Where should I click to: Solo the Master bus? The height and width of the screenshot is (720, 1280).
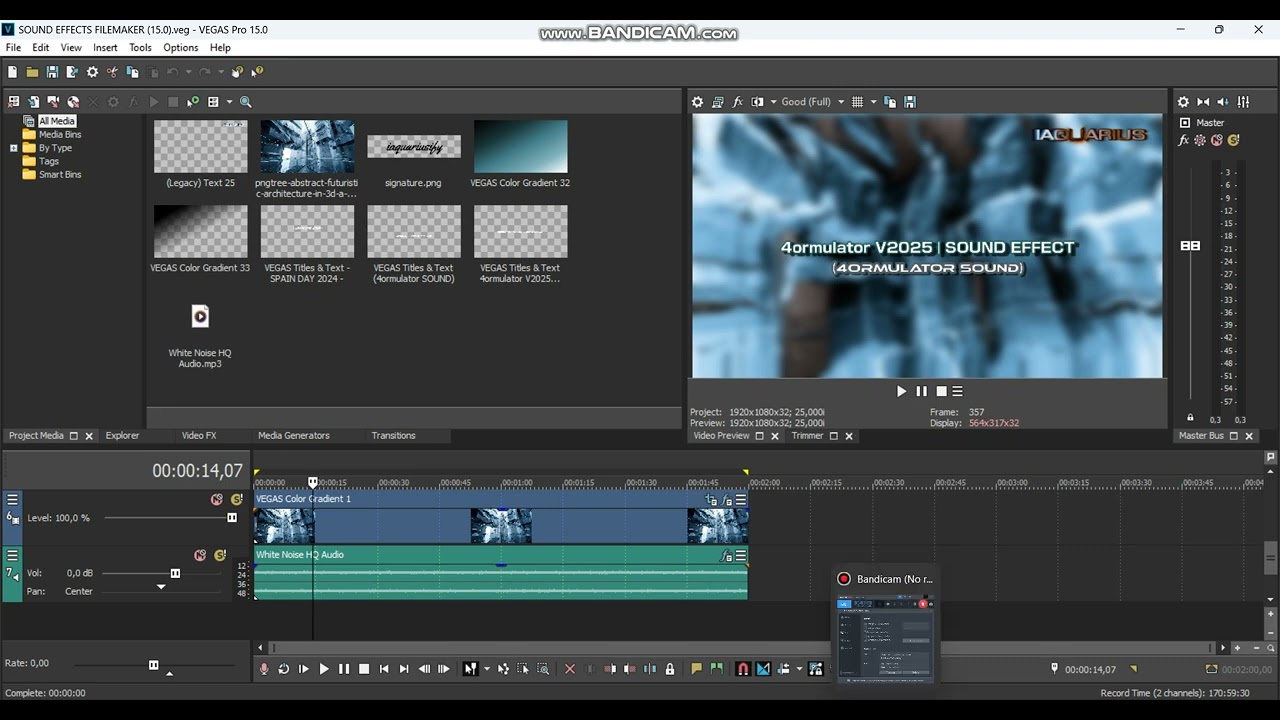(x=1233, y=141)
